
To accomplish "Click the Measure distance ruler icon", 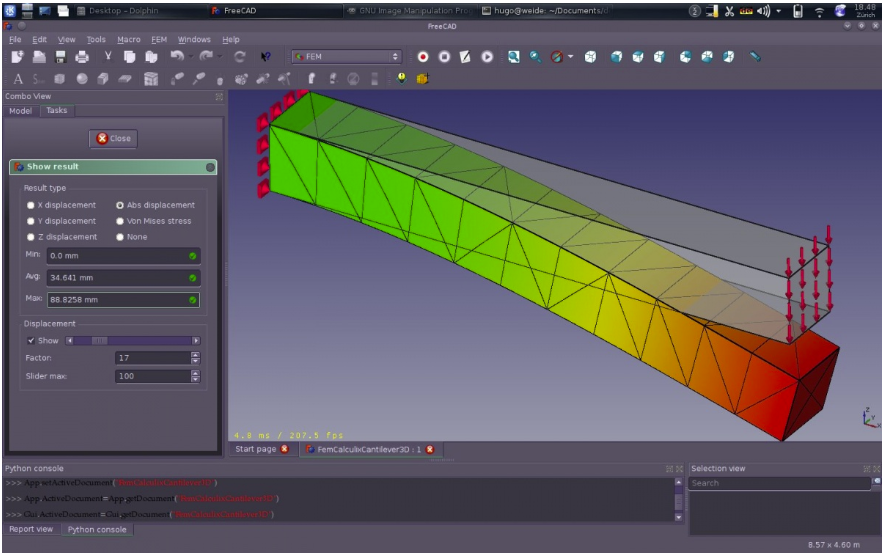I will click(755, 58).
